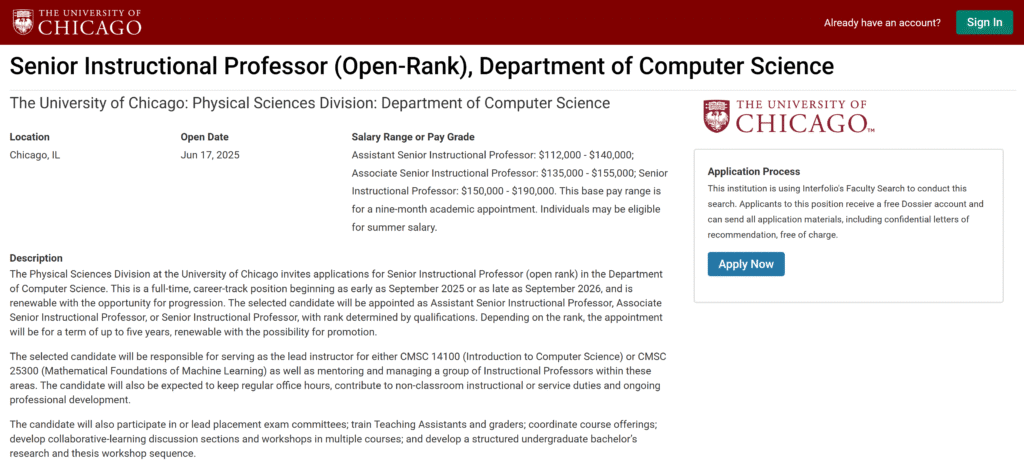Click the 'for summer salary.' text line

(393, 228)
